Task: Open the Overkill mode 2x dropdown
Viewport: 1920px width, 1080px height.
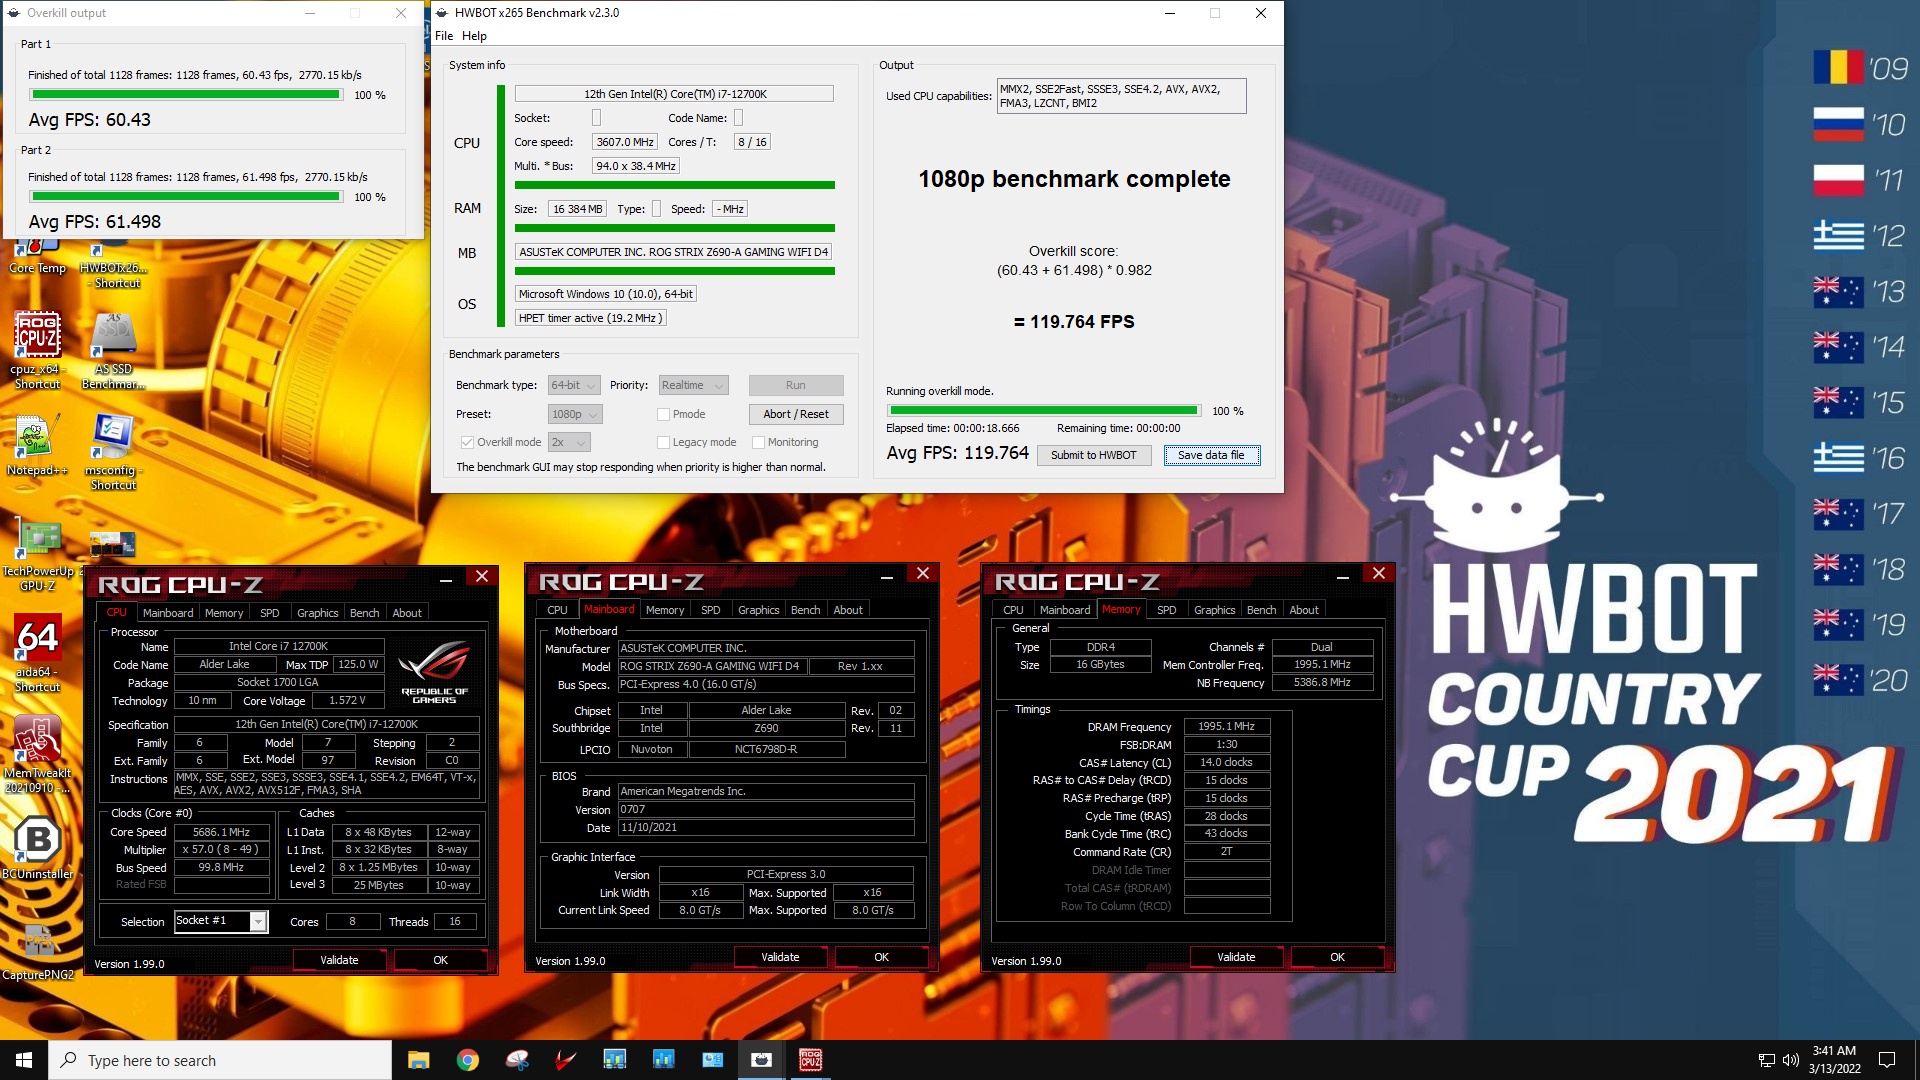Action: click(569, 442)
